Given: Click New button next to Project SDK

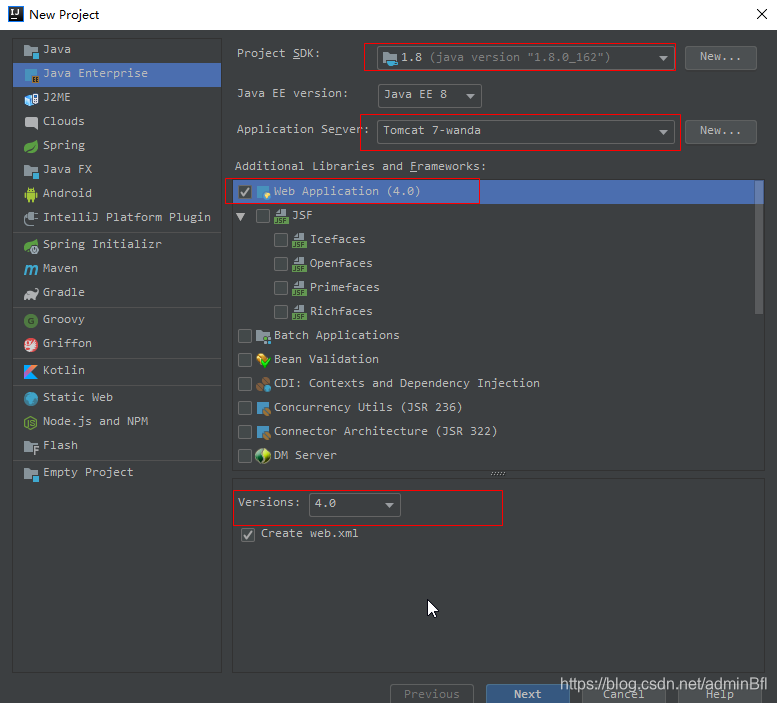Looking at the screenshot, I should click(721, 58).
